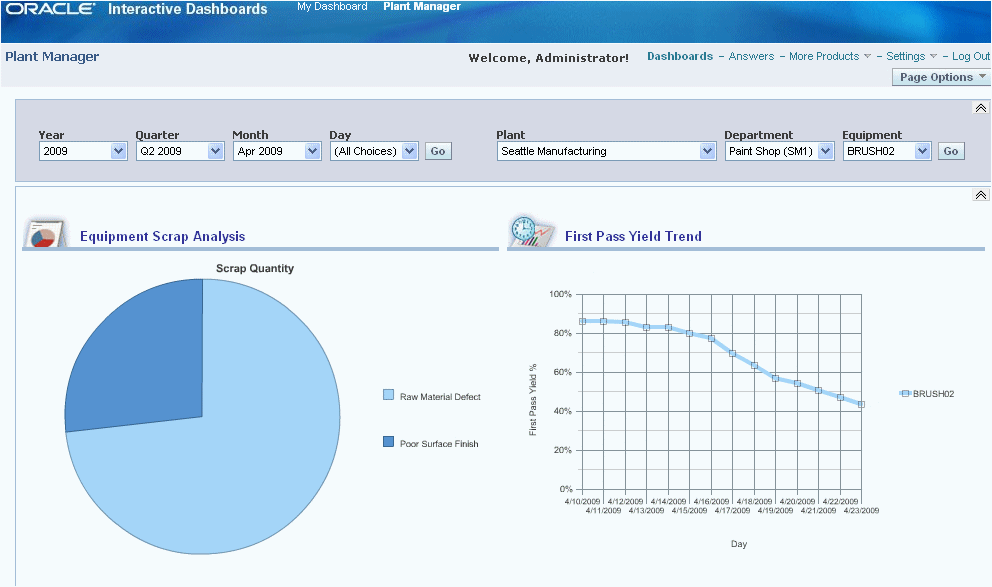The image size is (992, 587).
Task: Click the Poor Surface Finish legend label
Action: click(x=439, y=444)
